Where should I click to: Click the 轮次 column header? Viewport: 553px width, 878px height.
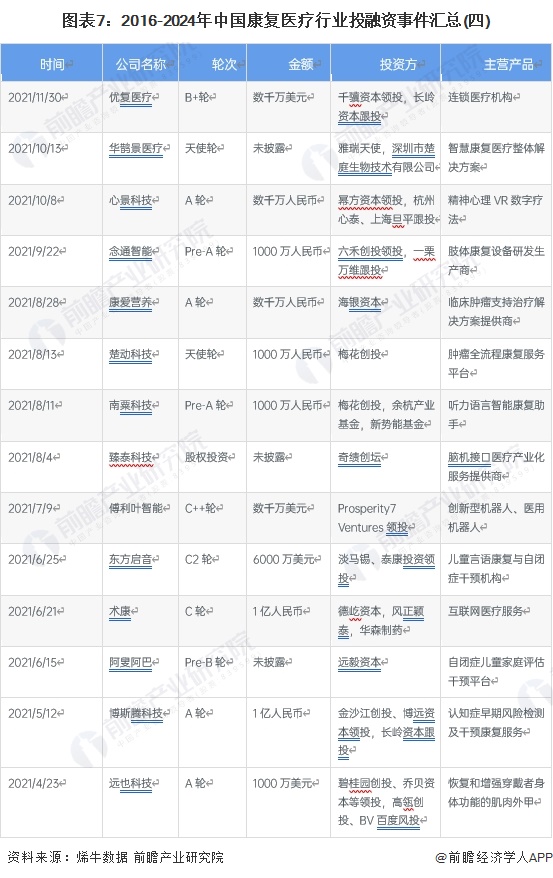coord(213,64)
